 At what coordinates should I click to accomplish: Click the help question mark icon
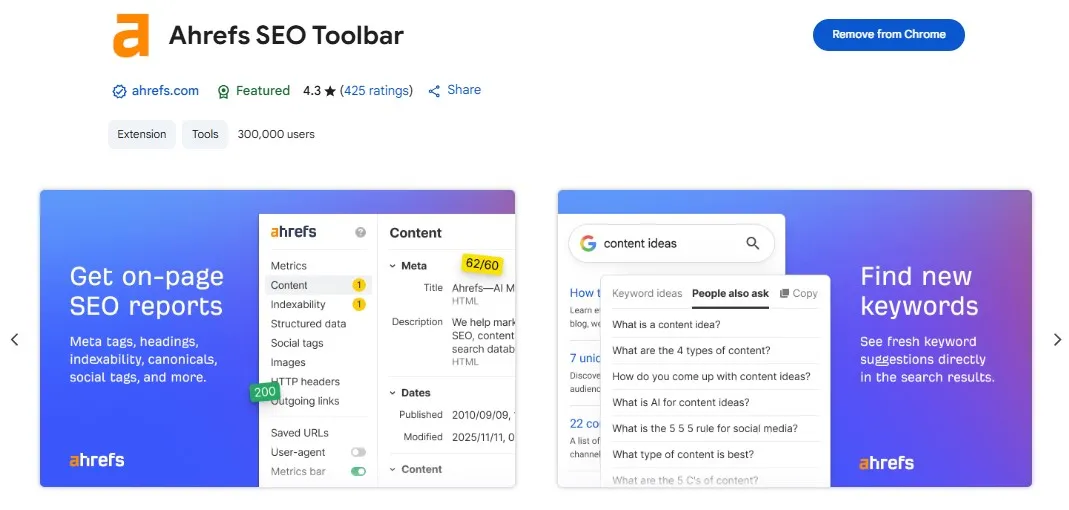[x=360, y=232]
